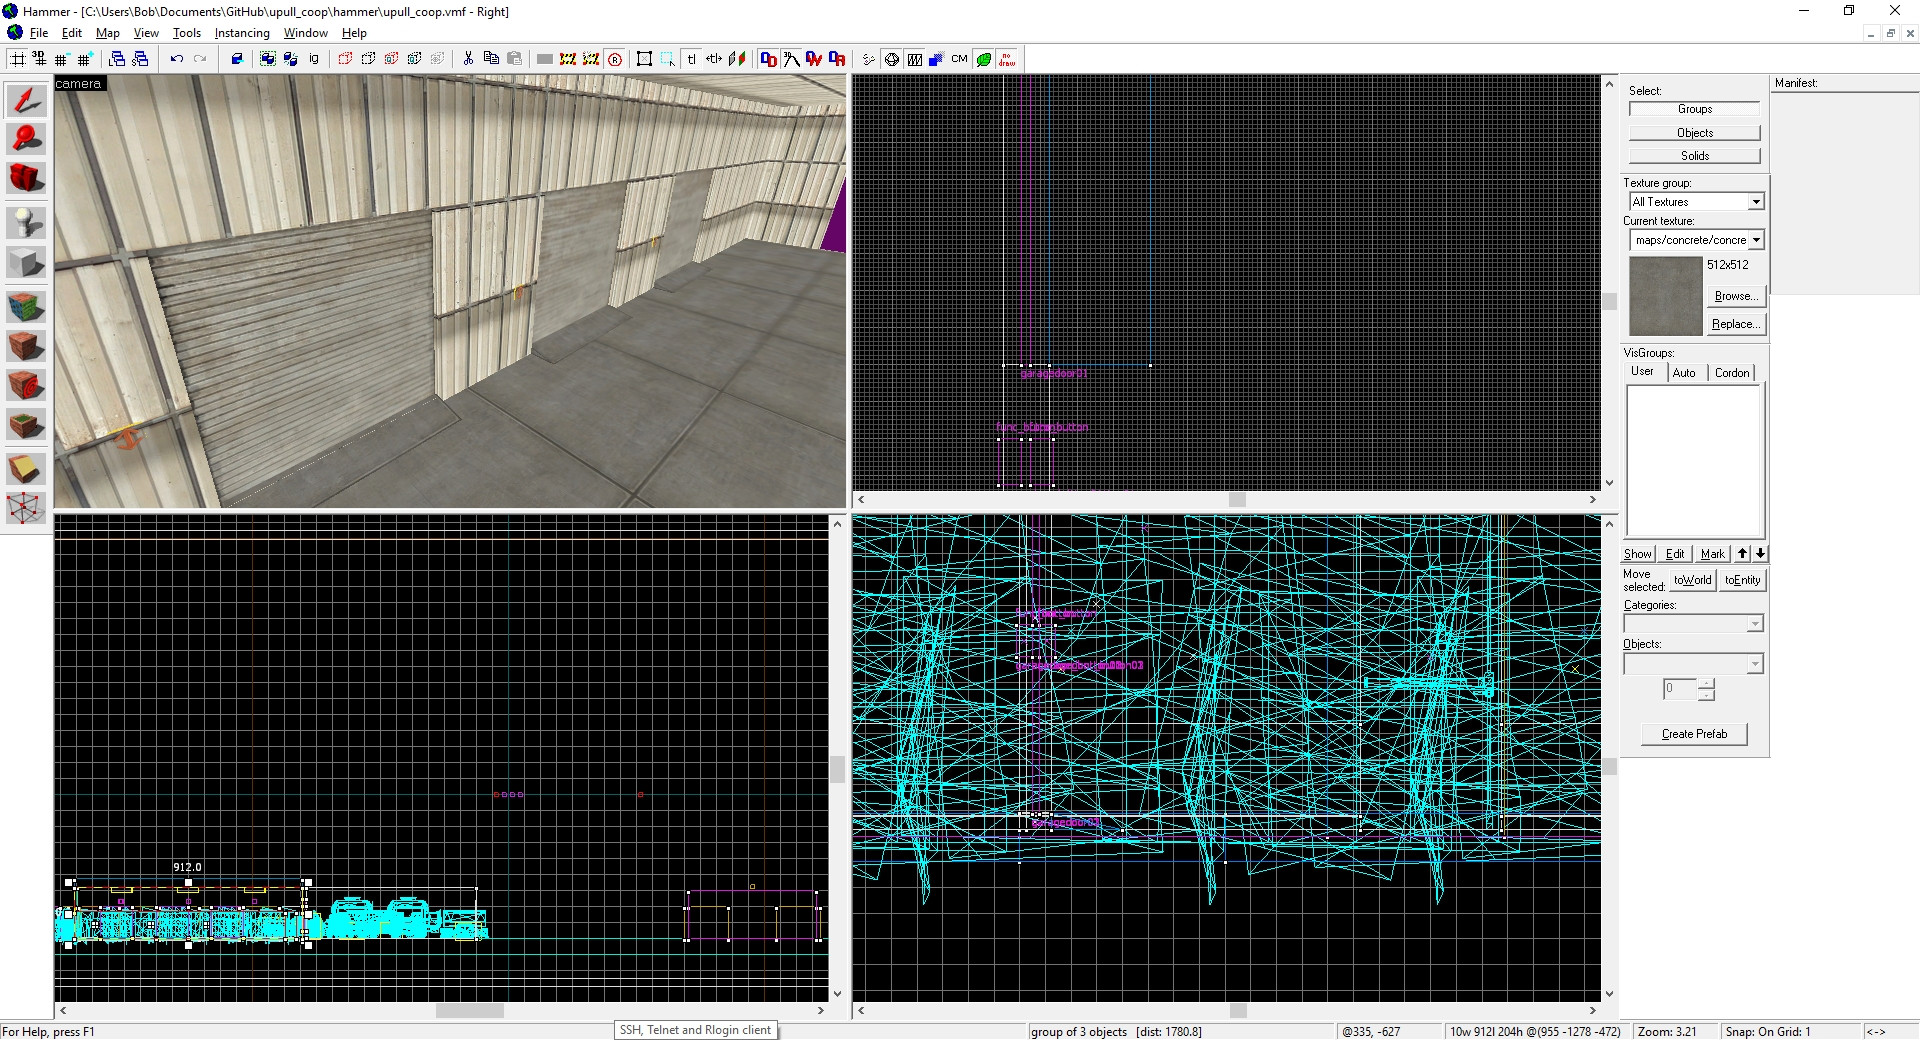Click the Ungroup selected objects icon

291,59
